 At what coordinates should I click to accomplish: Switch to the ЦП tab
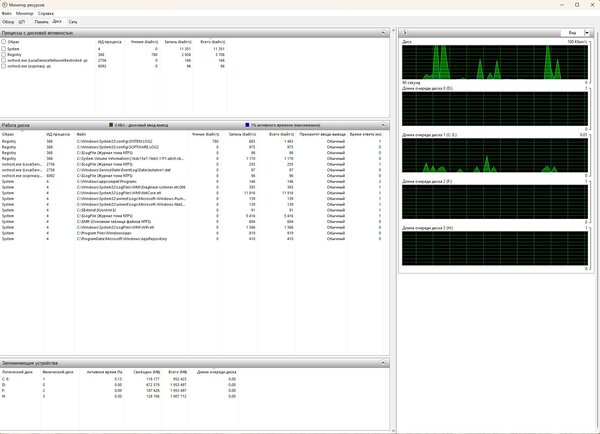tap(21, 22)
